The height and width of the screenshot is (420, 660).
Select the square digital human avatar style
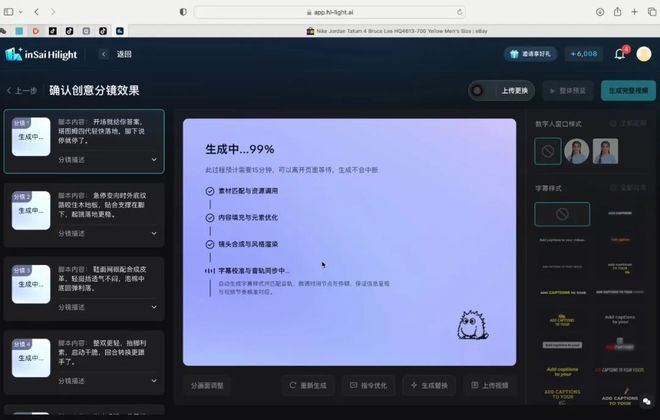(605, 151)
